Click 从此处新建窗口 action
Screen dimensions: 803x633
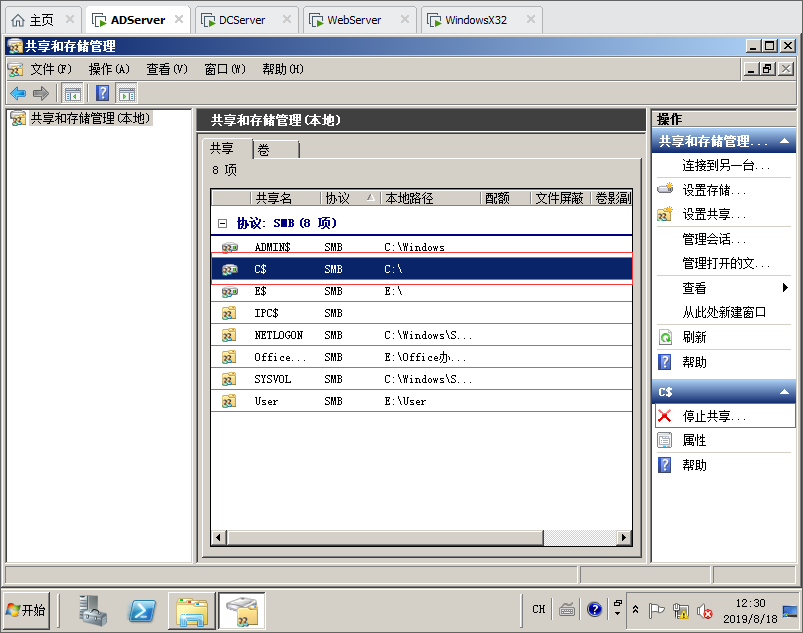tap(724, 312)
